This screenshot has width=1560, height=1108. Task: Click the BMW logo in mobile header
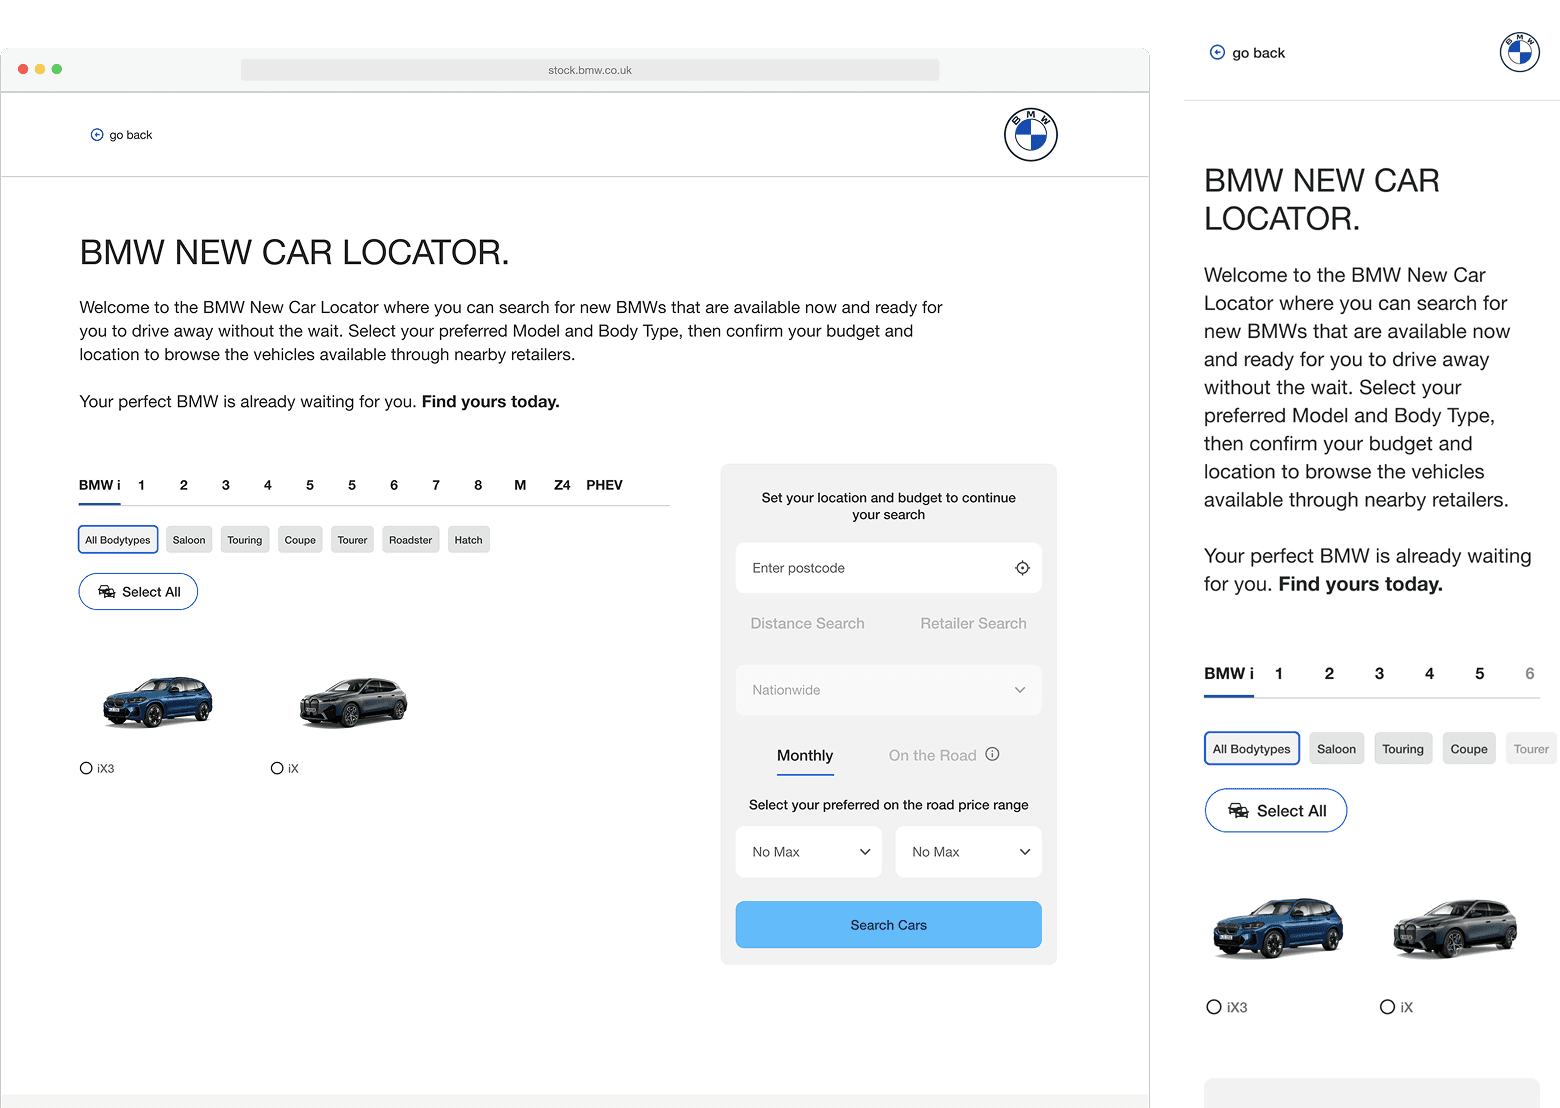click(1520, 52)
